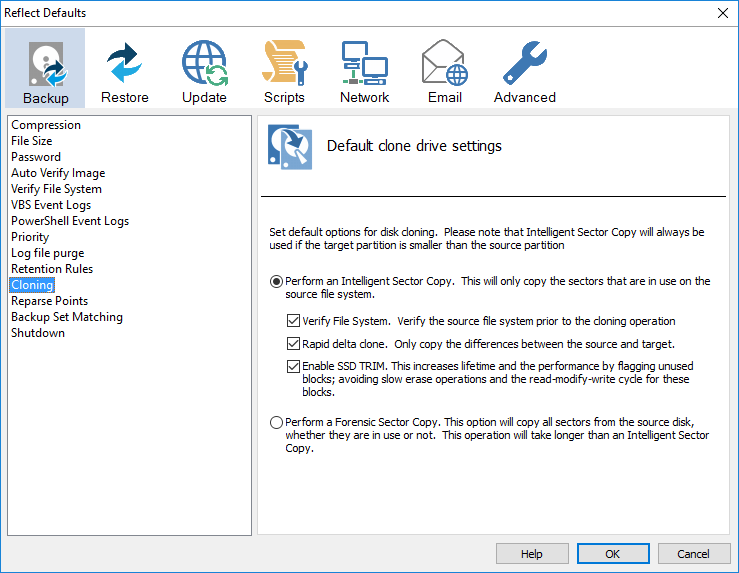The image size is (739, 573).
Task: Open the Network computers icon
Action: [364, 64]
